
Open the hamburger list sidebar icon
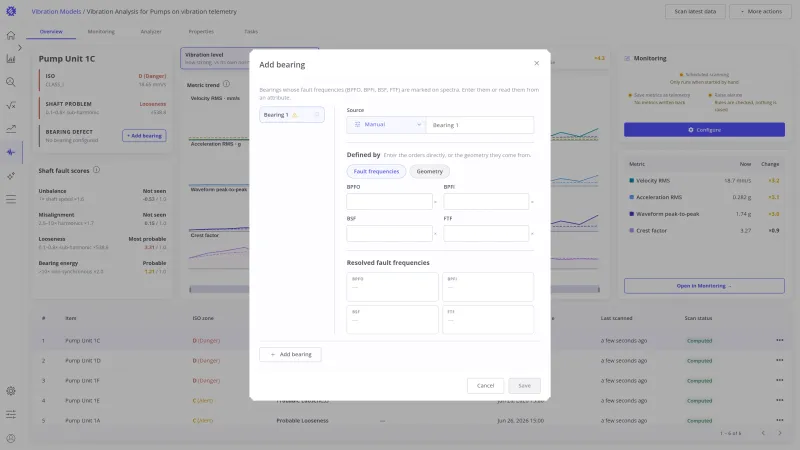pyautogui.click(x=11, y=199)
